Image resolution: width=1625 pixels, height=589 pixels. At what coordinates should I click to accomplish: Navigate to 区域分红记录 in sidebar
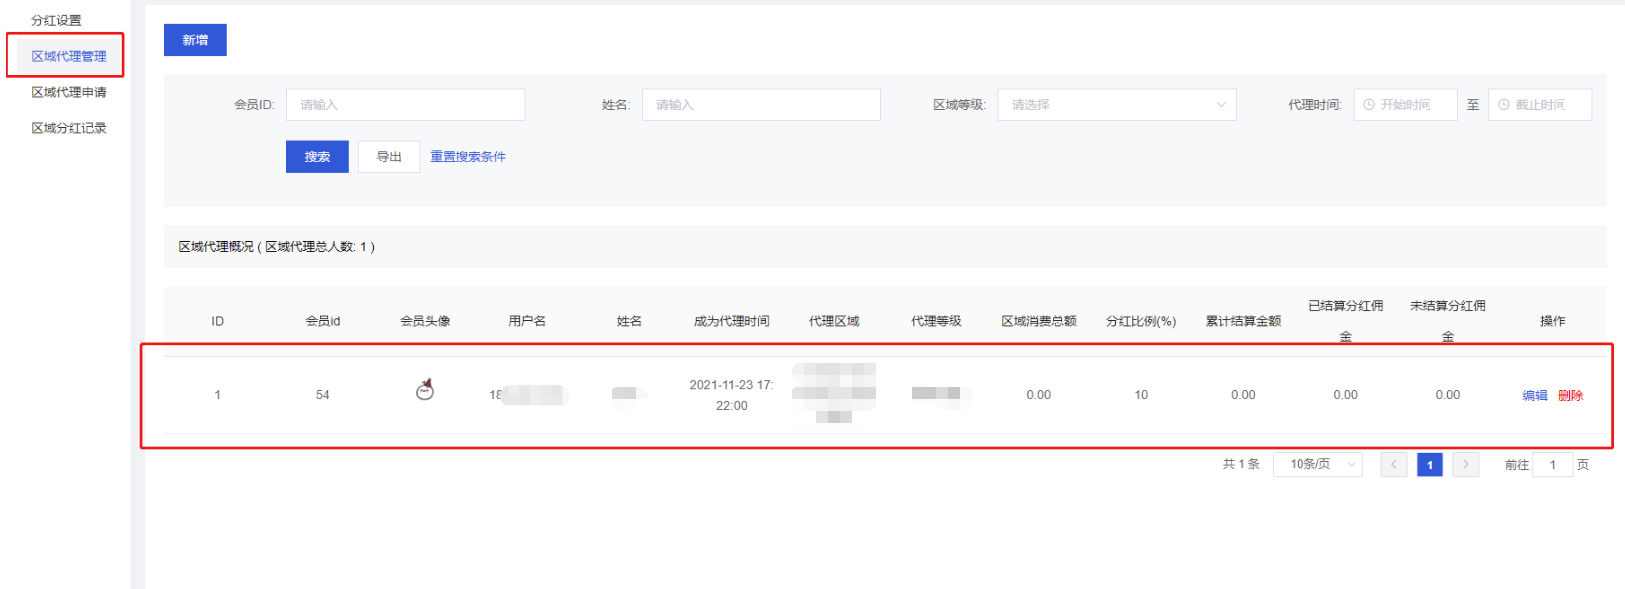(68, 128)
